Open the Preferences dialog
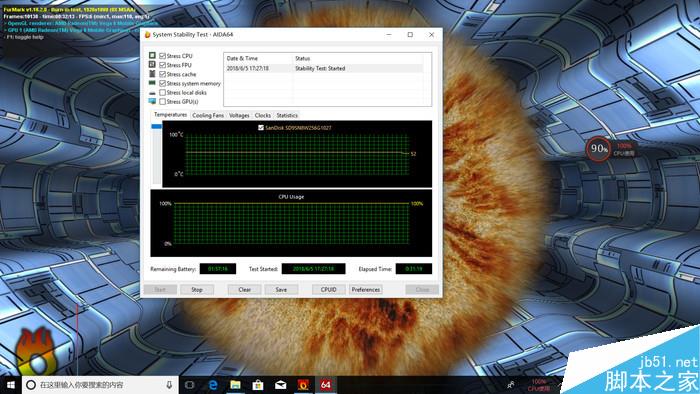This screenshot has height=394, width=700. 366,290
